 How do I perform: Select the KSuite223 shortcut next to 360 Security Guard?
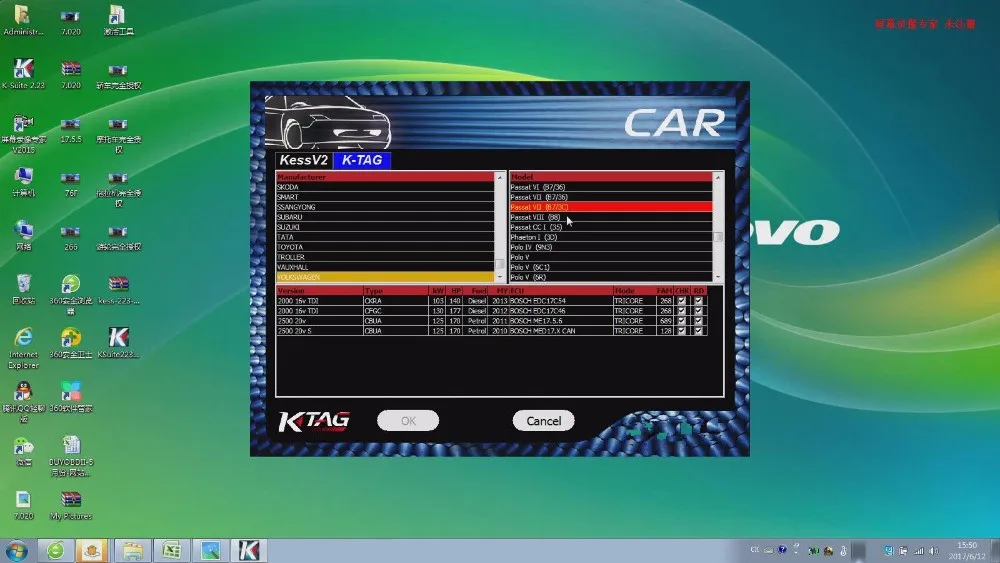point(119,342)
